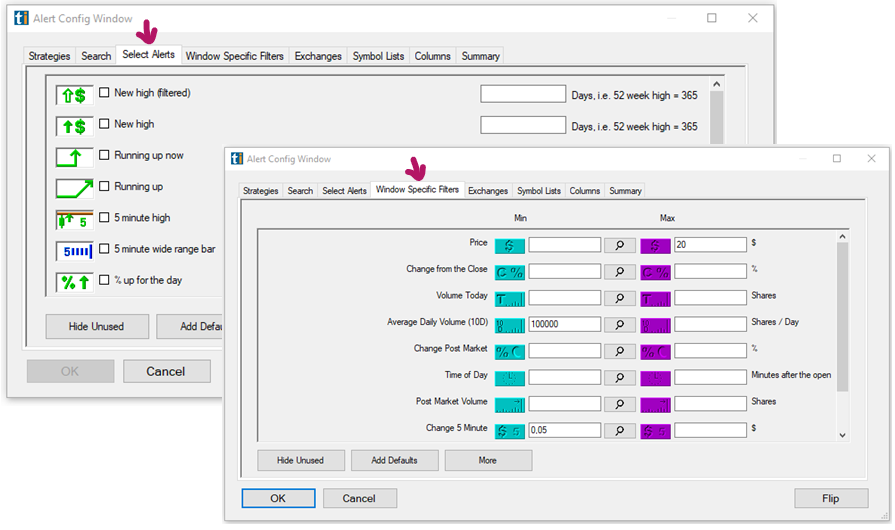Viewport: 895px width, 530px height.
Task: Click the % up for the day icon
Action: tap(74, 281)
